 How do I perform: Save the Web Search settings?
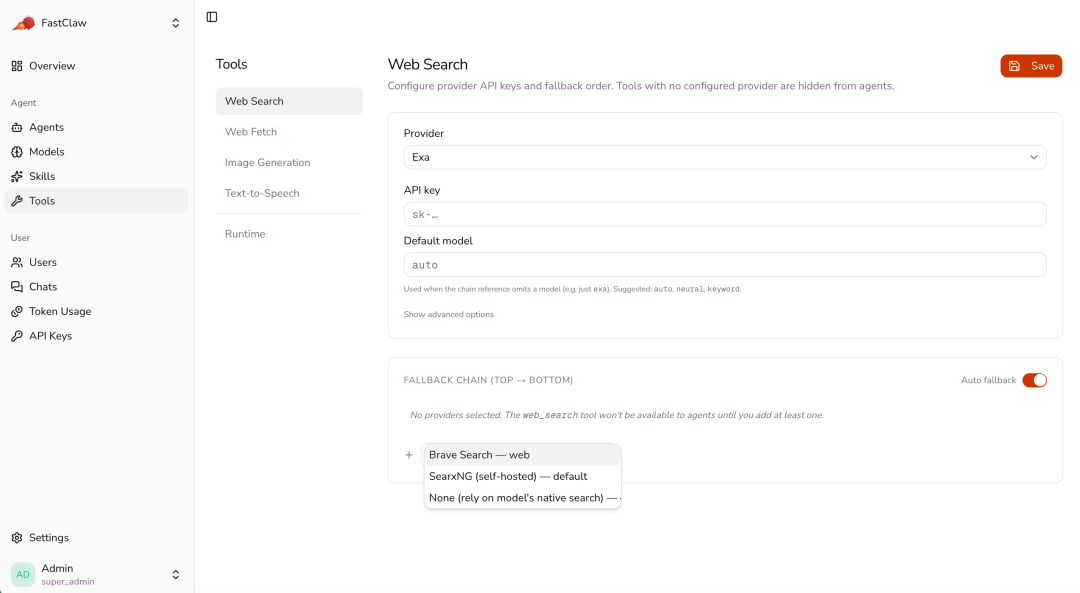pyautogui.click(x=1031, y=66)
